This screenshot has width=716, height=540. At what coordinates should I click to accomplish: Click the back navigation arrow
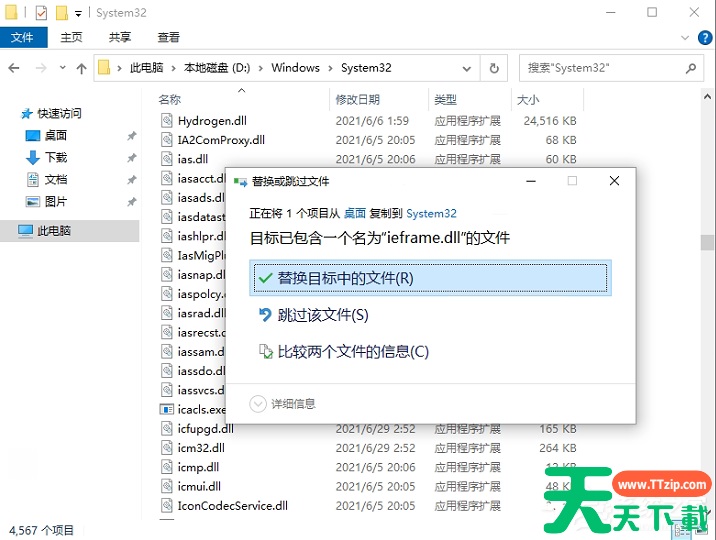pos(14,68)
